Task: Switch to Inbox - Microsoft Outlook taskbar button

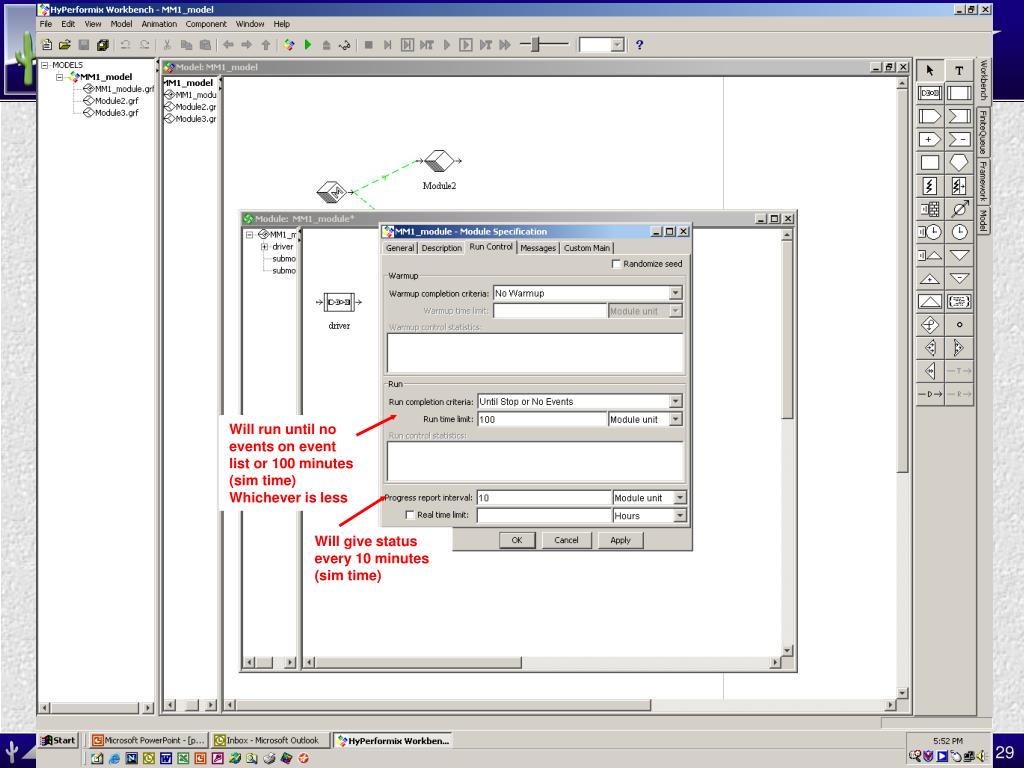Action: pyautogui.click(x=270, y=741)
